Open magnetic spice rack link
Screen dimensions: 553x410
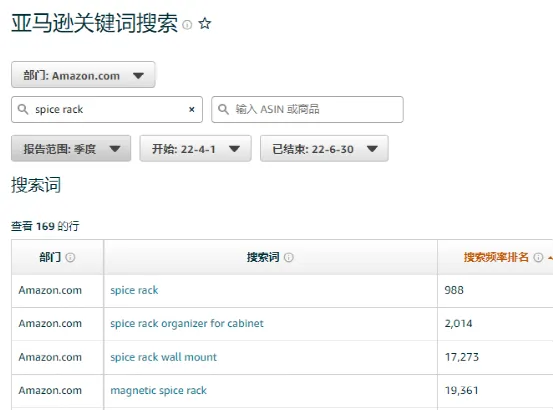(159, 391)
